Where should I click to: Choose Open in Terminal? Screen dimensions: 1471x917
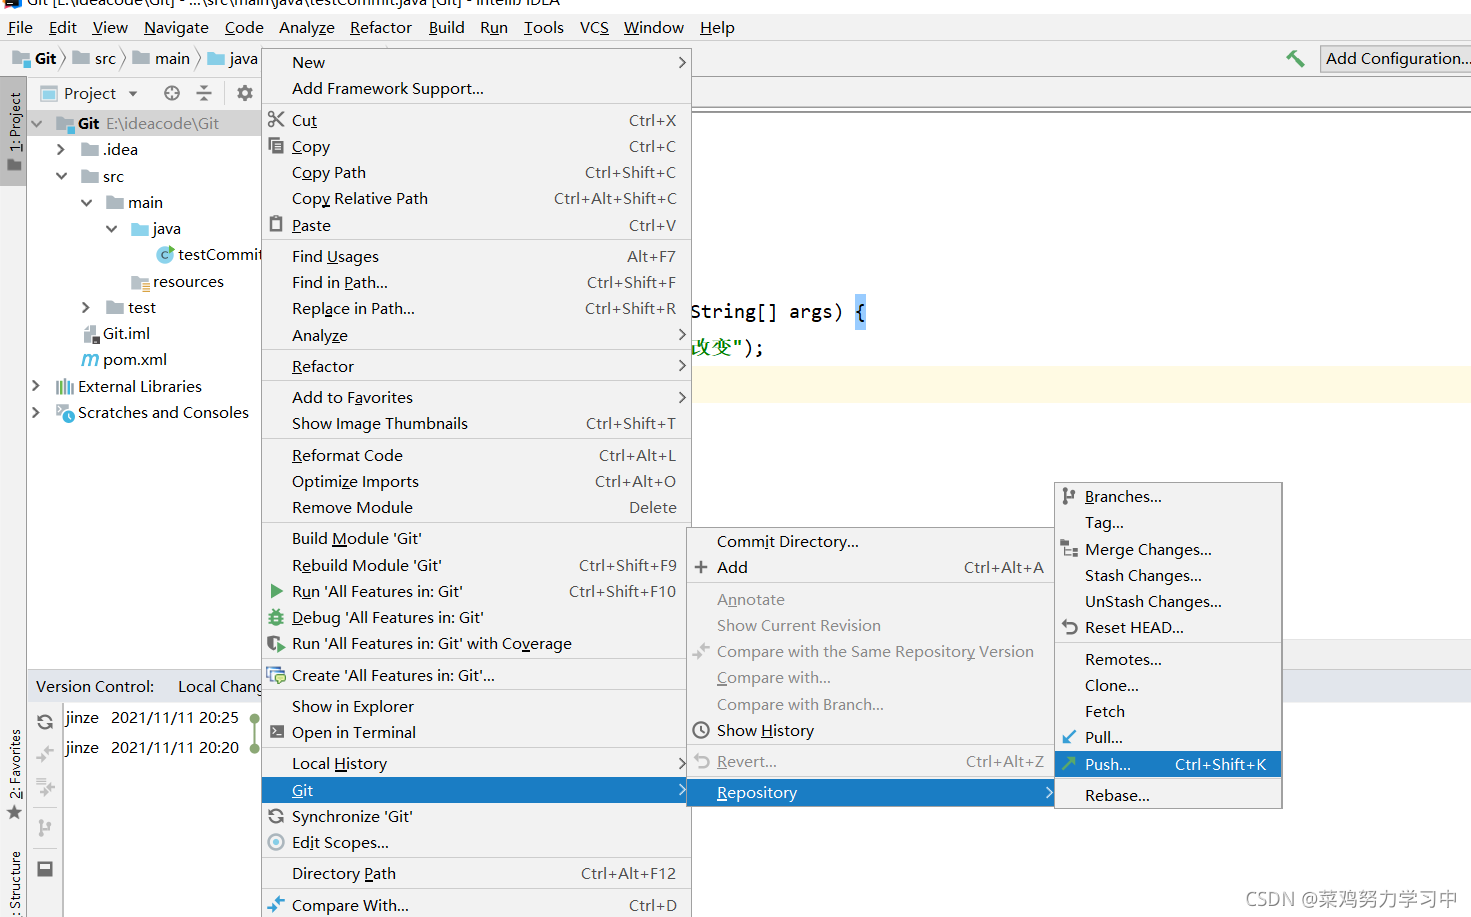pos(476,732)
